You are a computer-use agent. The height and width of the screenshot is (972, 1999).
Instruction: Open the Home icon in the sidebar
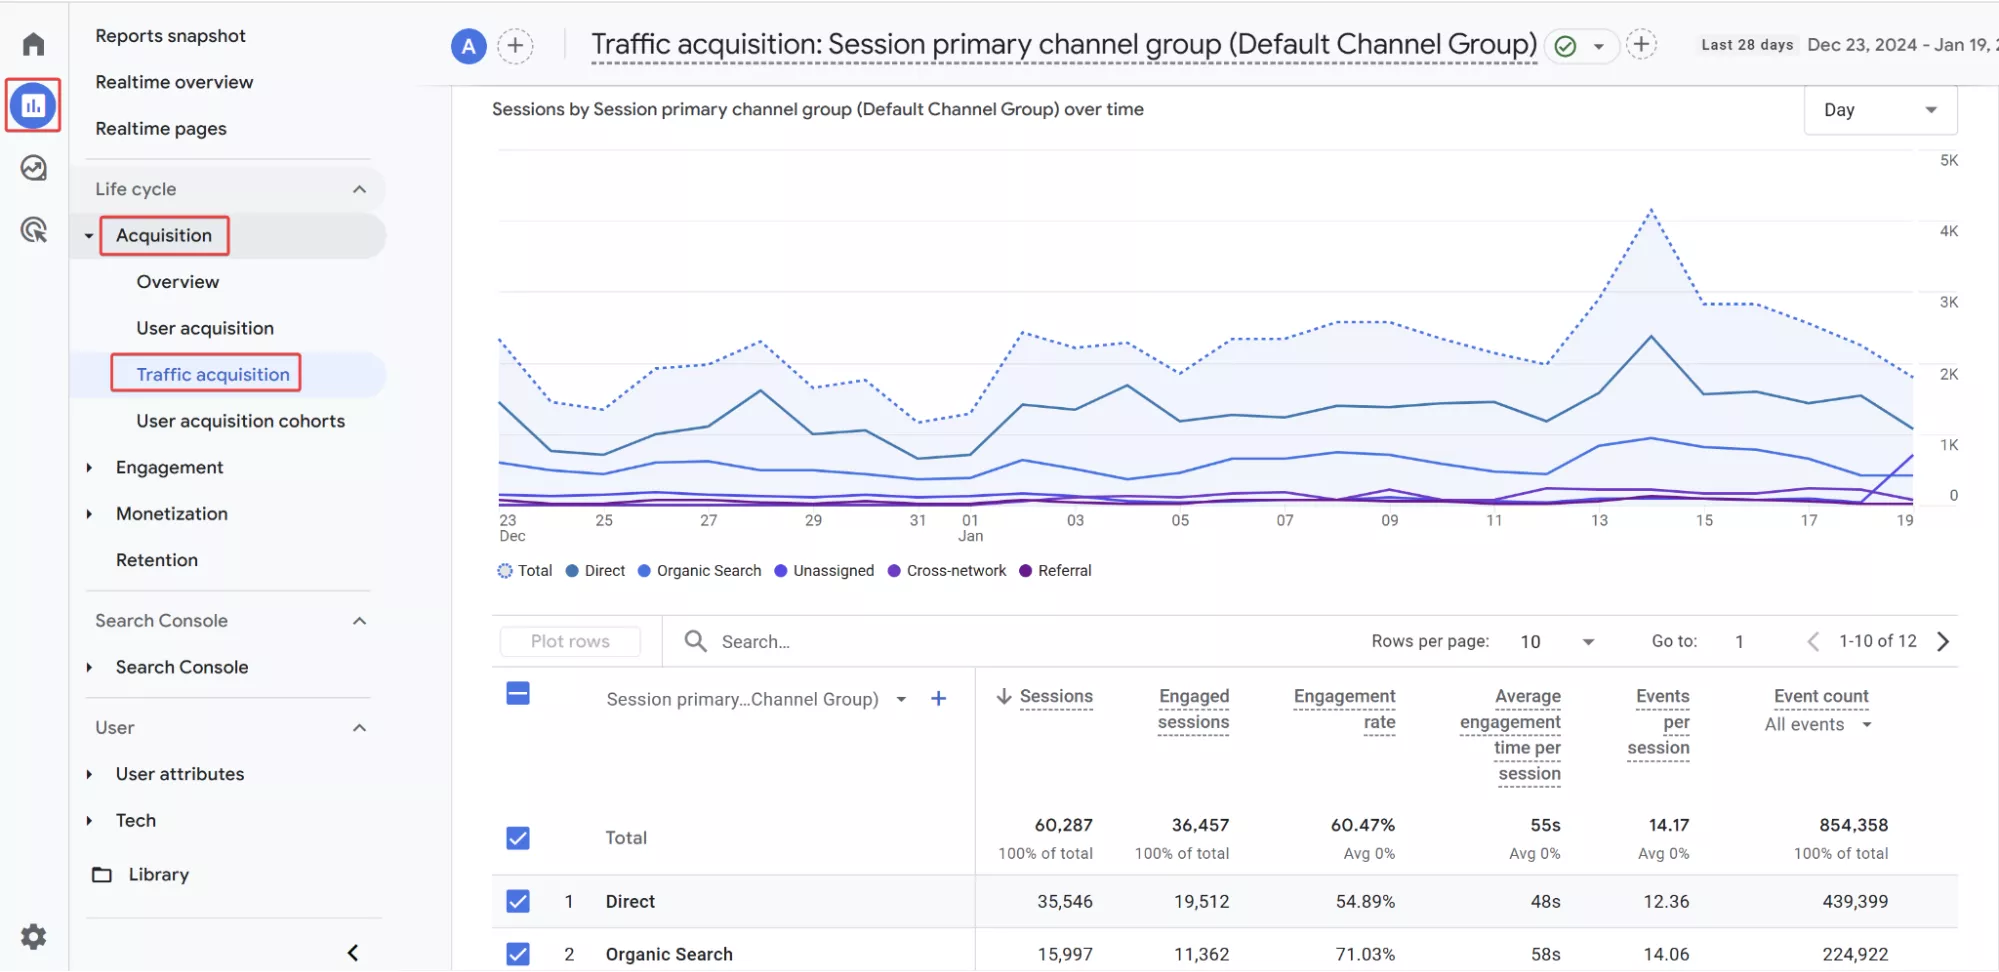point(33,44)
